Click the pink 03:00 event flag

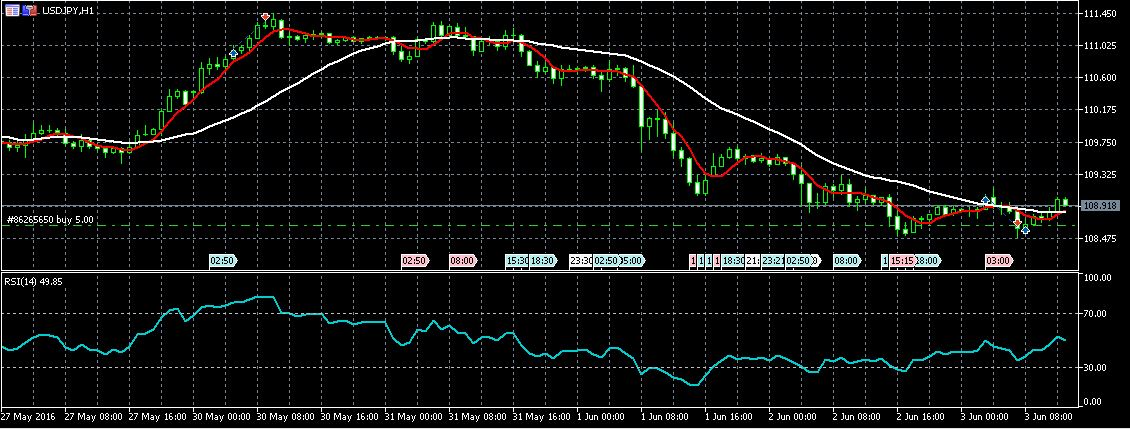[997, 260]
